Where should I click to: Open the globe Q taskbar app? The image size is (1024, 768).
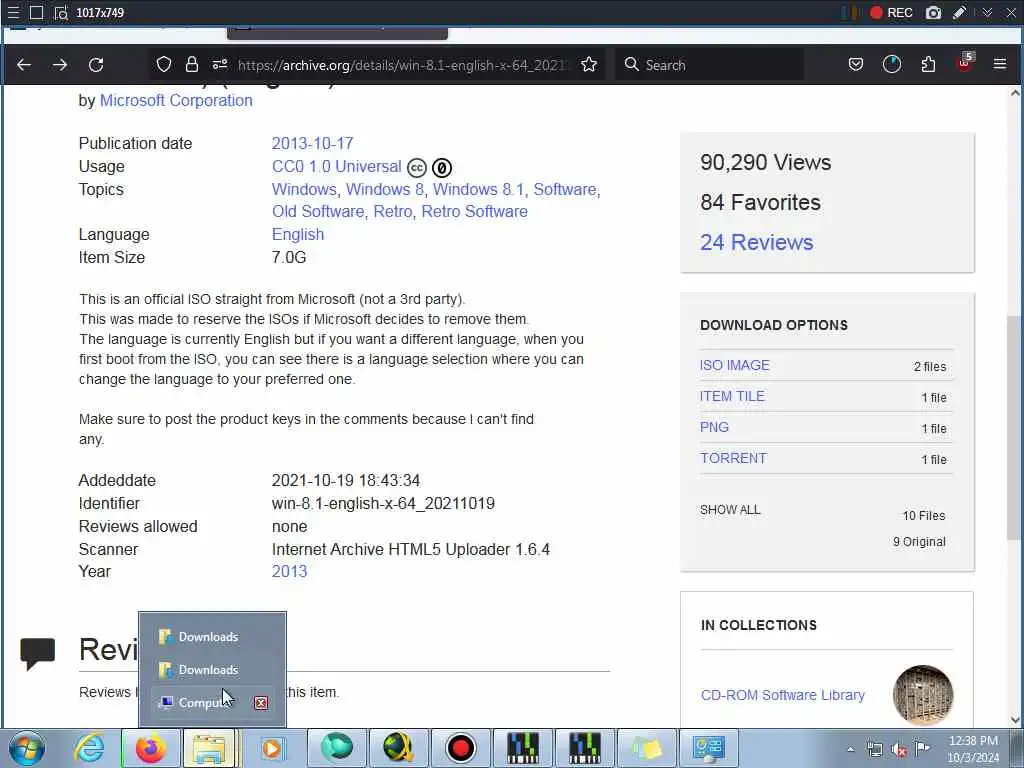(x=398, y=748)
